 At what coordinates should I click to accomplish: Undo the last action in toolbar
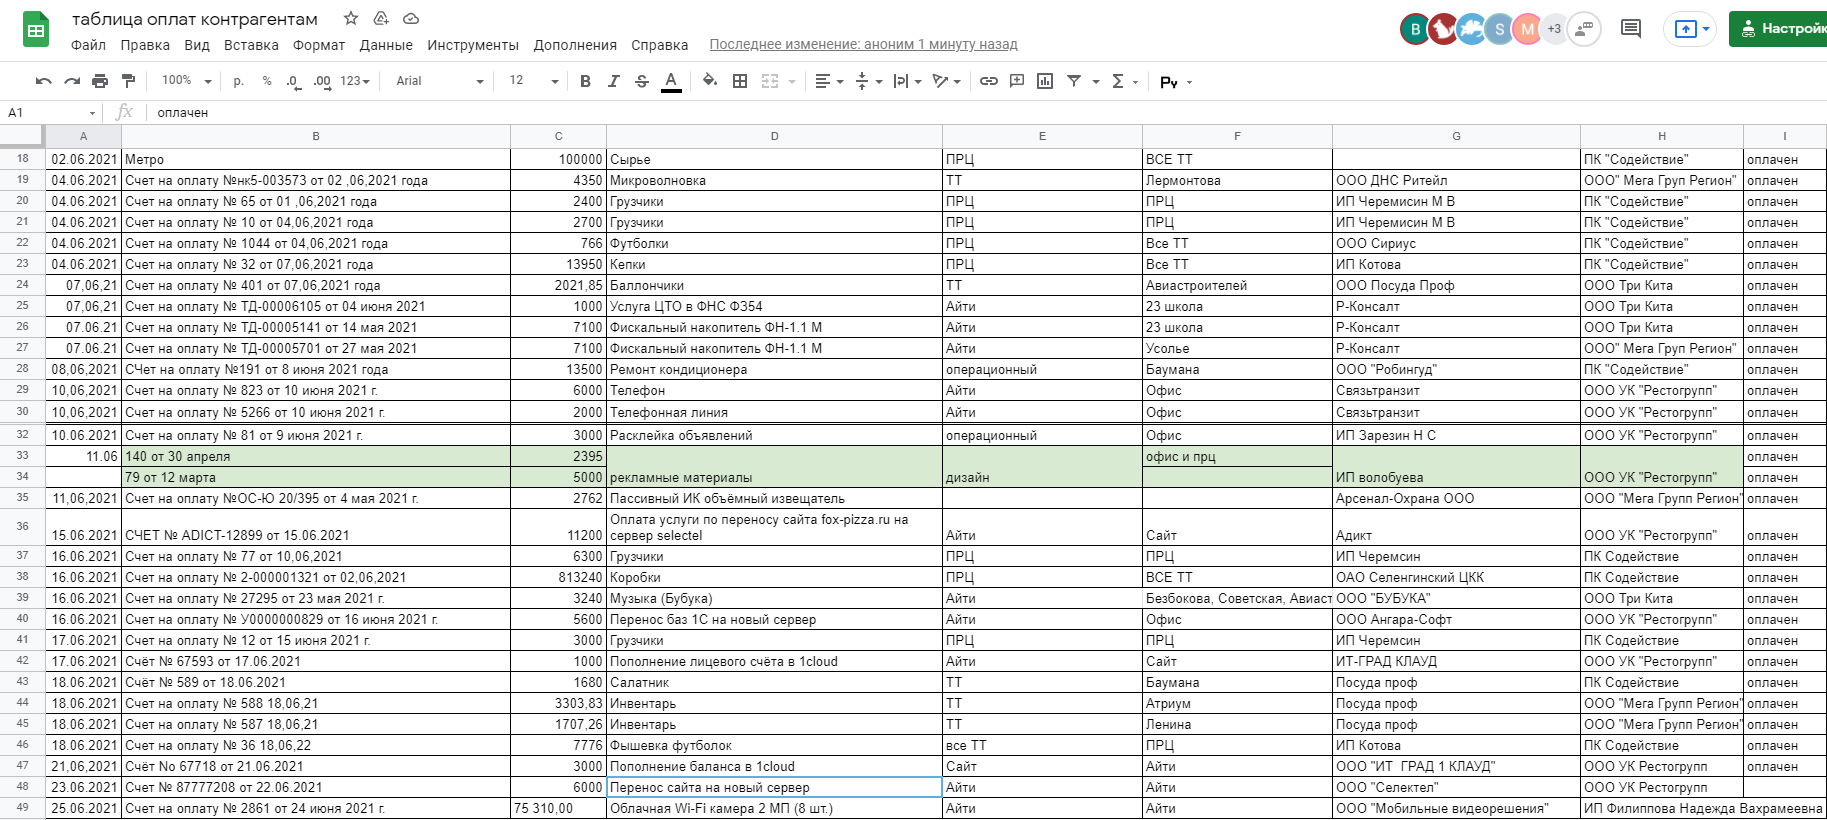pyautogui.click(x=43, y=81)
